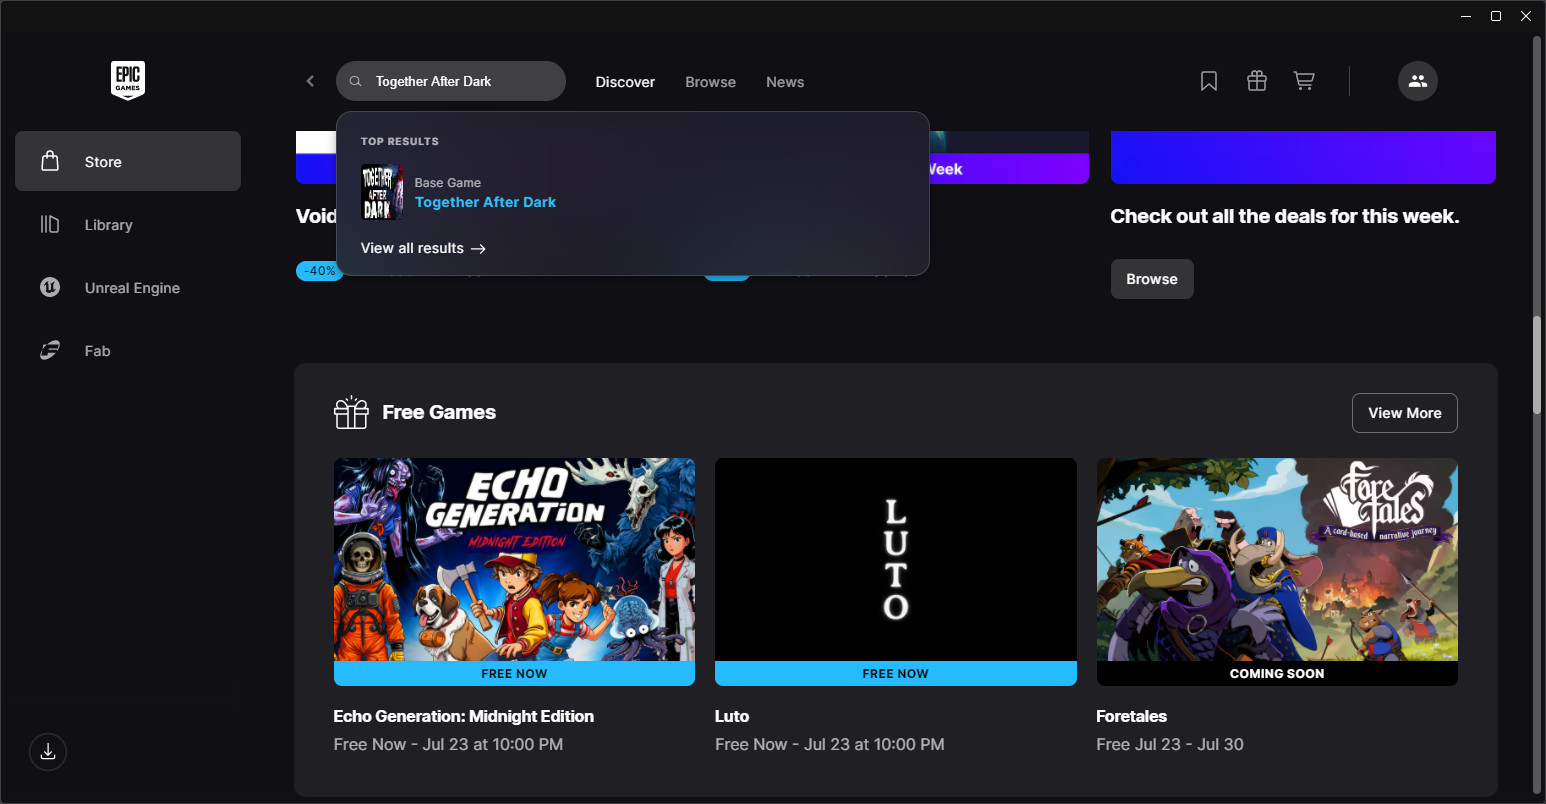Open the Store section
1546x804 pixels.
tap(128, 161)
